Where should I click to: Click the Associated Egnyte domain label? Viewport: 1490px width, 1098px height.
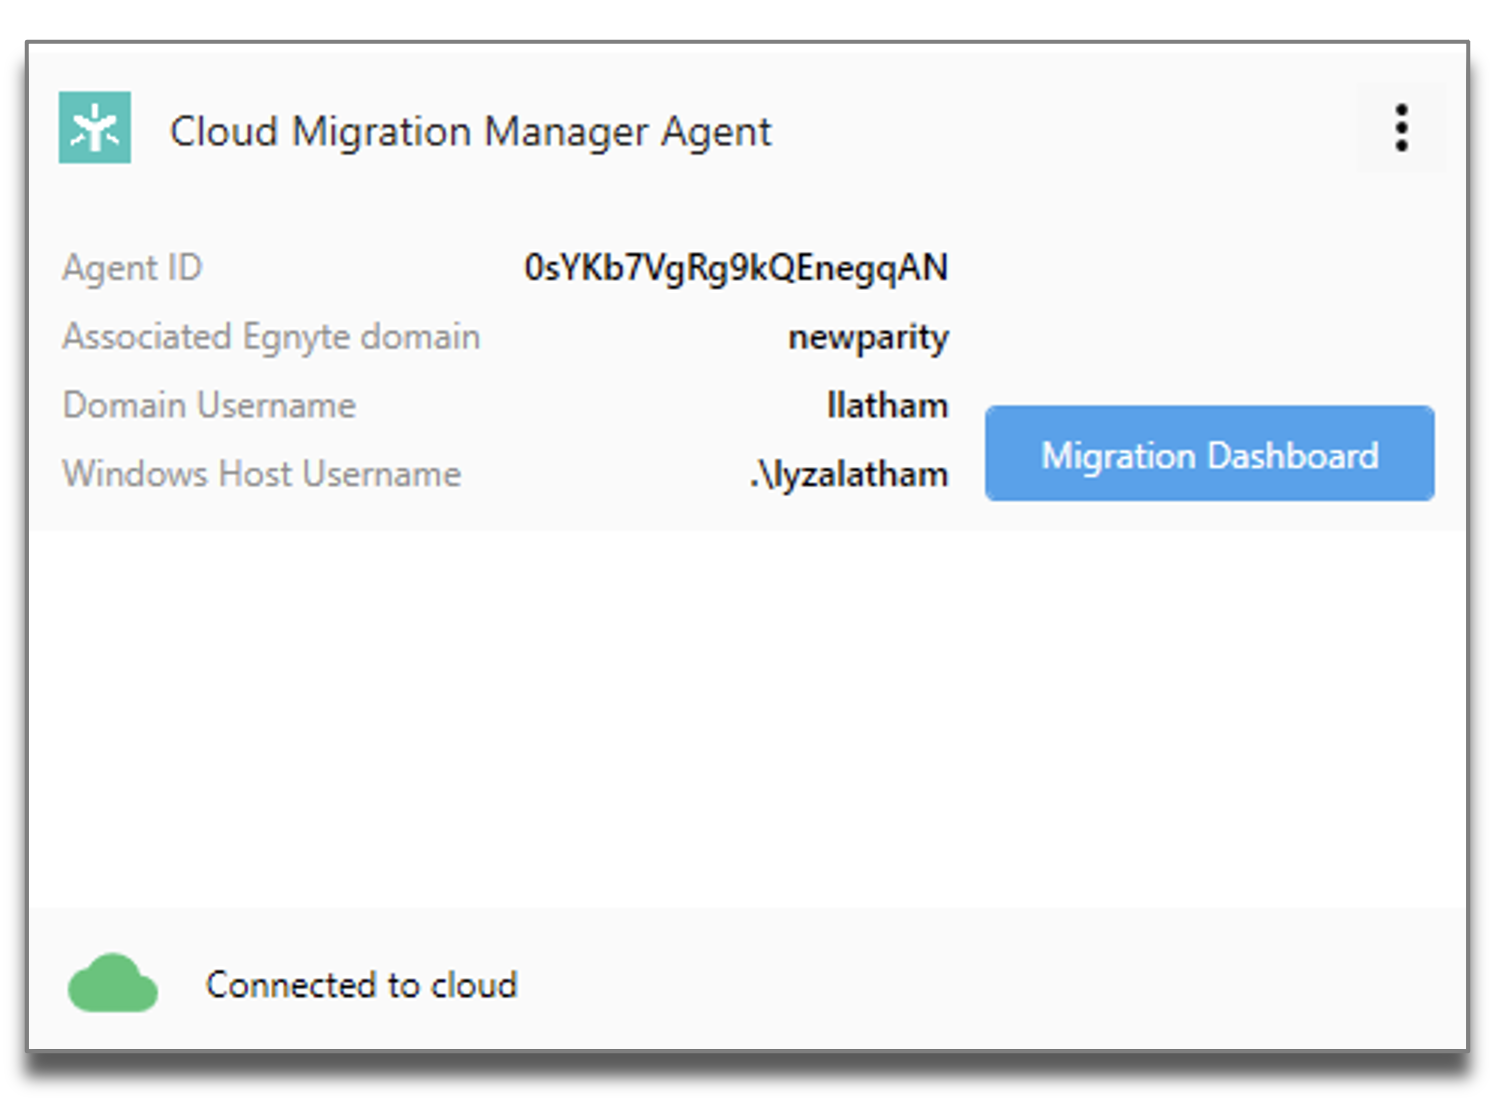click(271, 337)
